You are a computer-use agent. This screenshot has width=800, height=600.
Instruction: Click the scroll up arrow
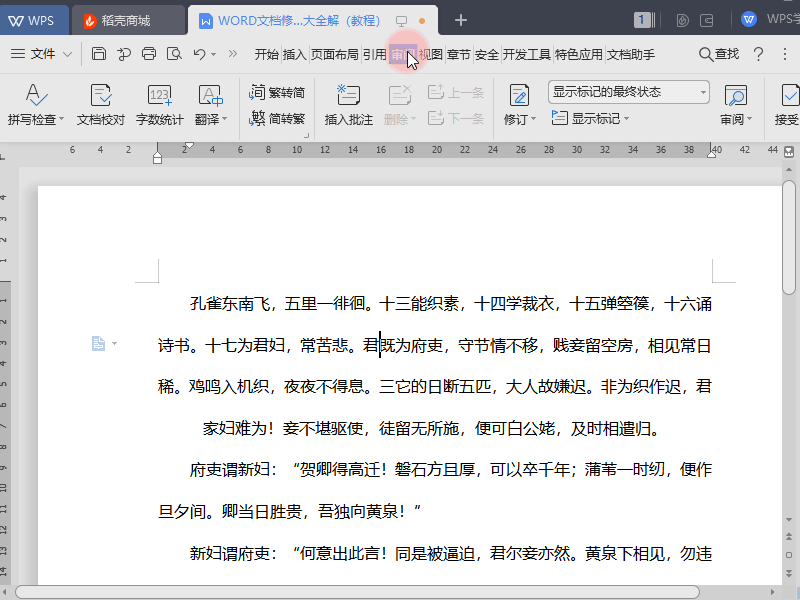click(789, 169)
